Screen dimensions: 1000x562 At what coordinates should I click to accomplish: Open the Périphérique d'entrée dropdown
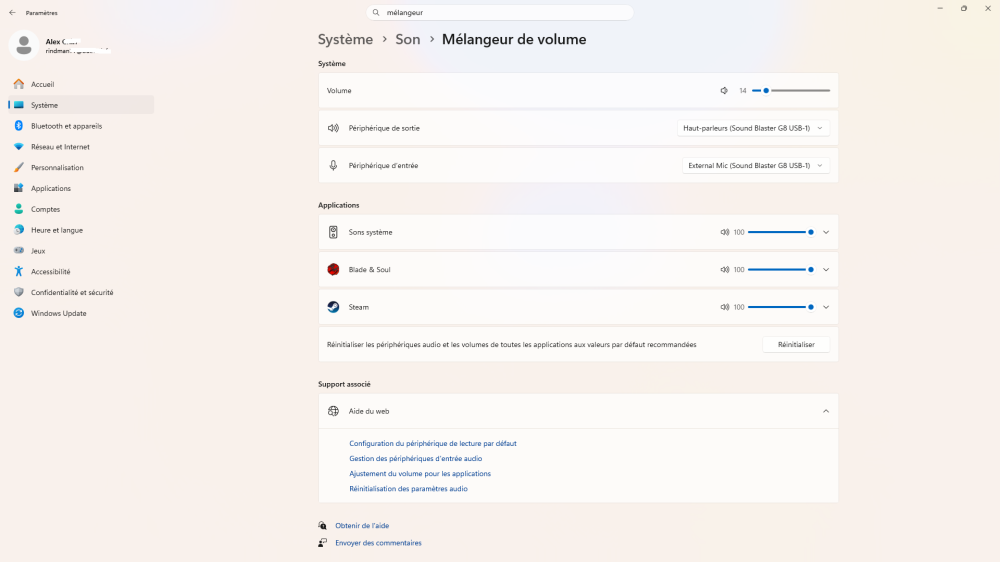pyautogui.click(x=756, y=165)
